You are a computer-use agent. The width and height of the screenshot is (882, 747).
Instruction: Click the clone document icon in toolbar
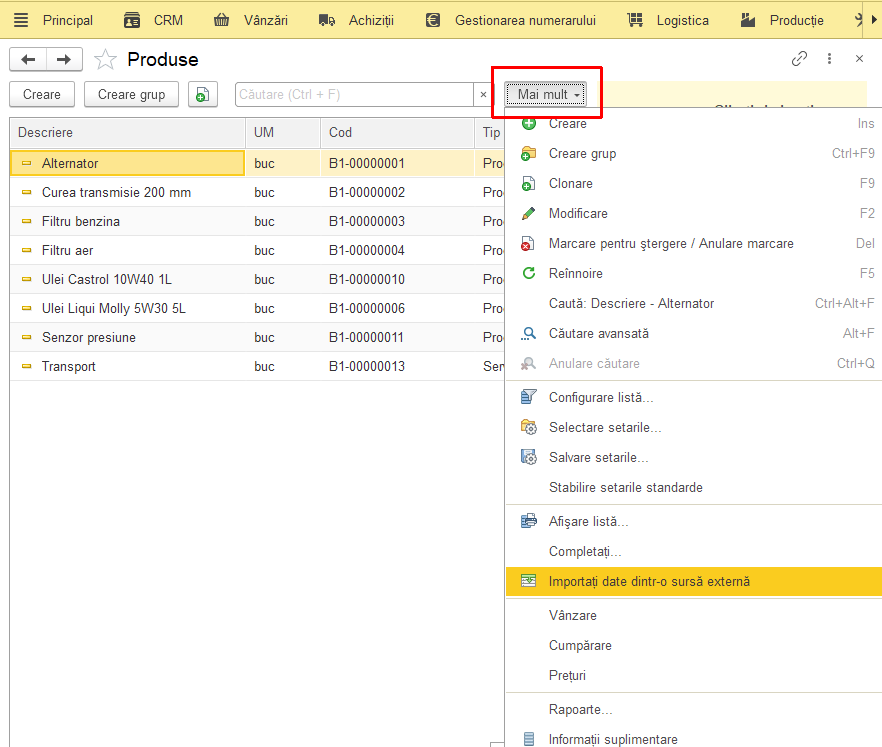click(202, 94)
